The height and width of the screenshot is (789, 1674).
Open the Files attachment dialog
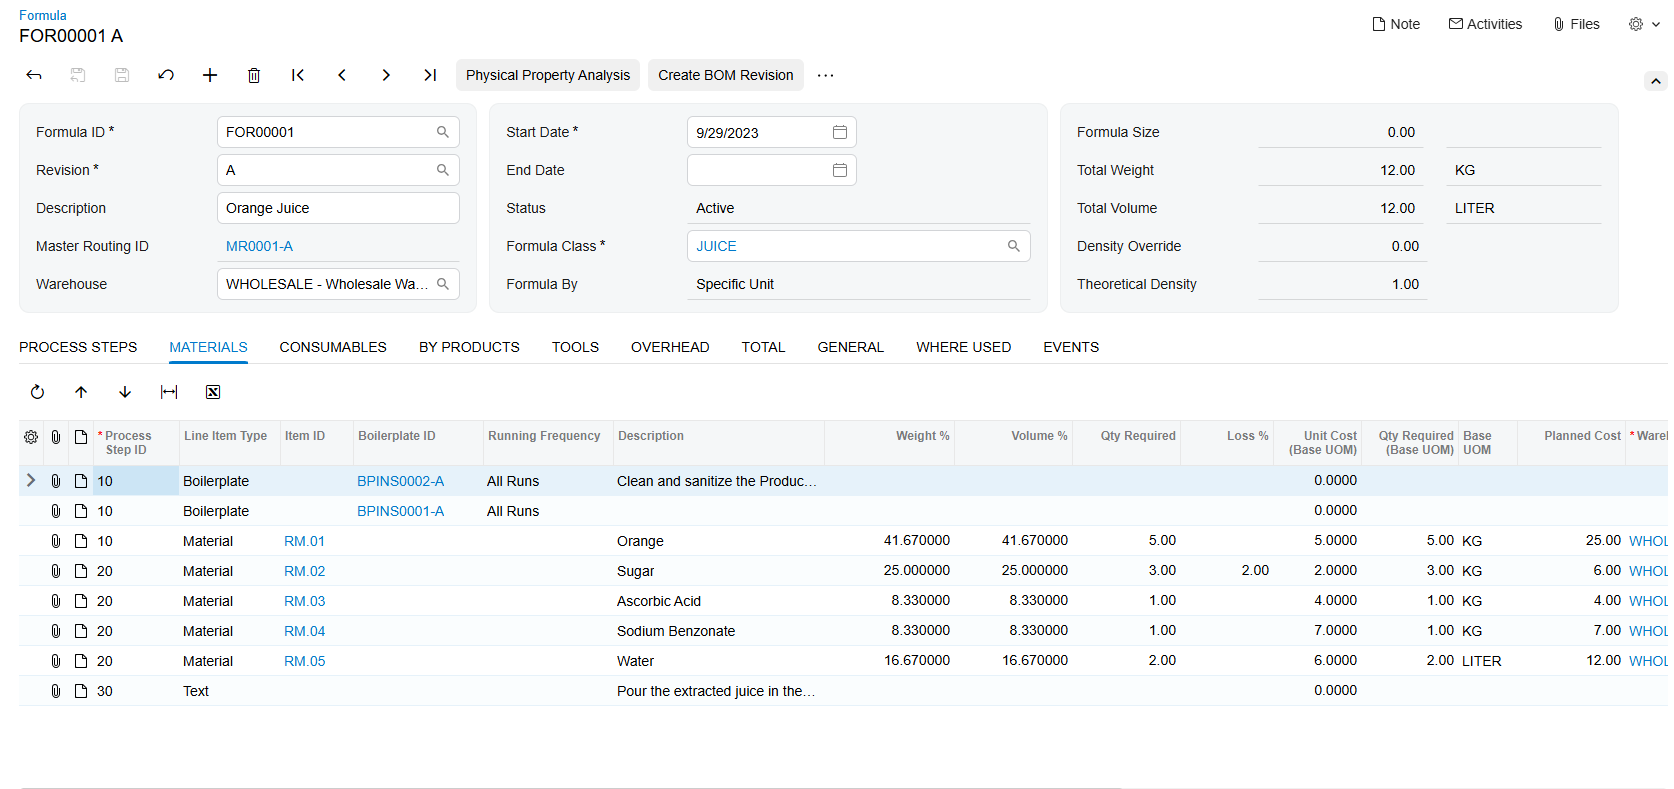[1576, 24]
